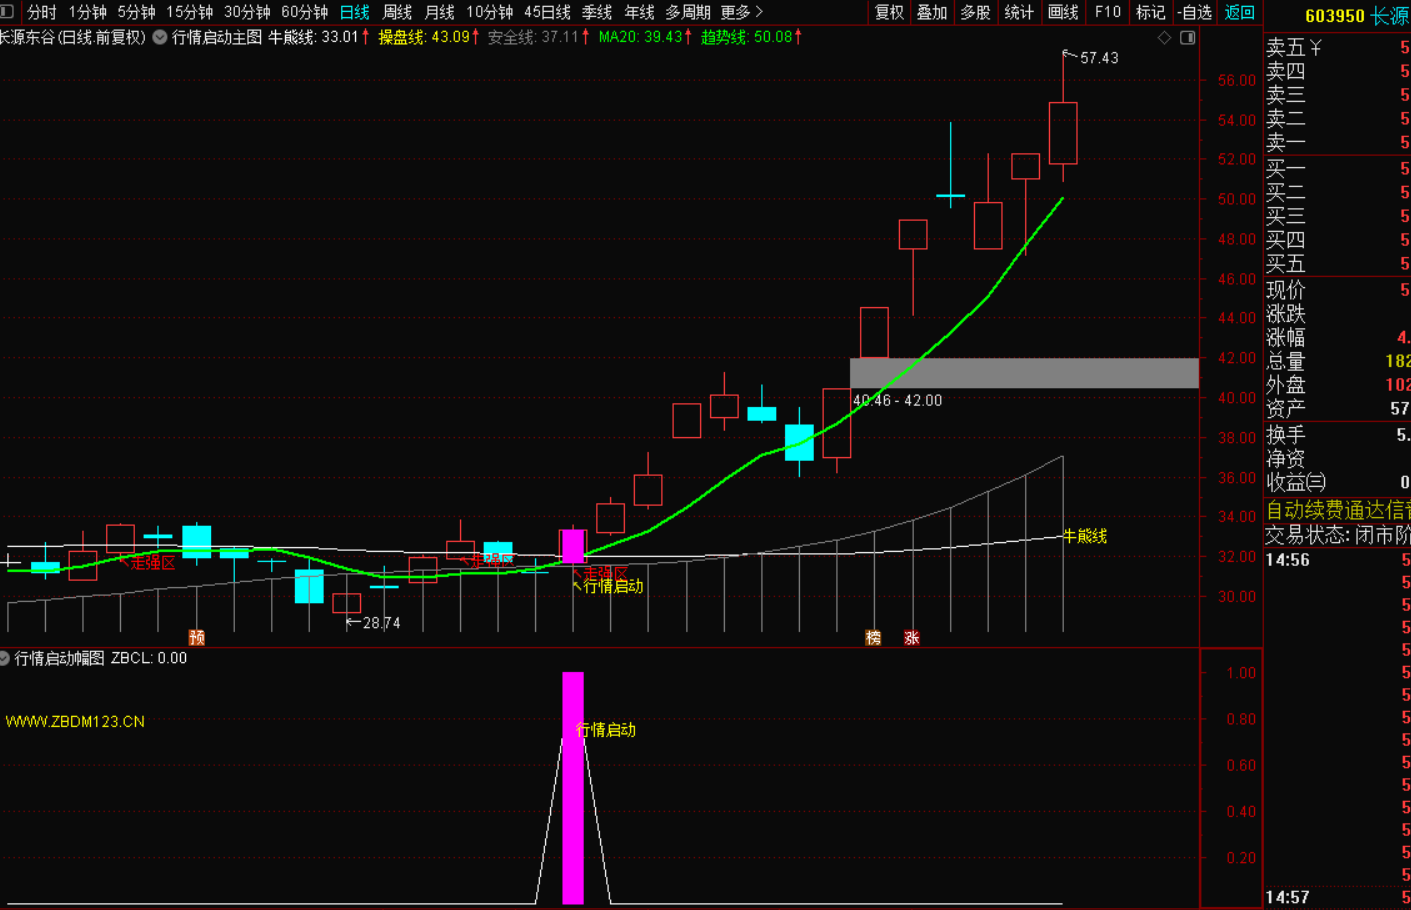Expand the 更多 periods menu

(741, 12)
